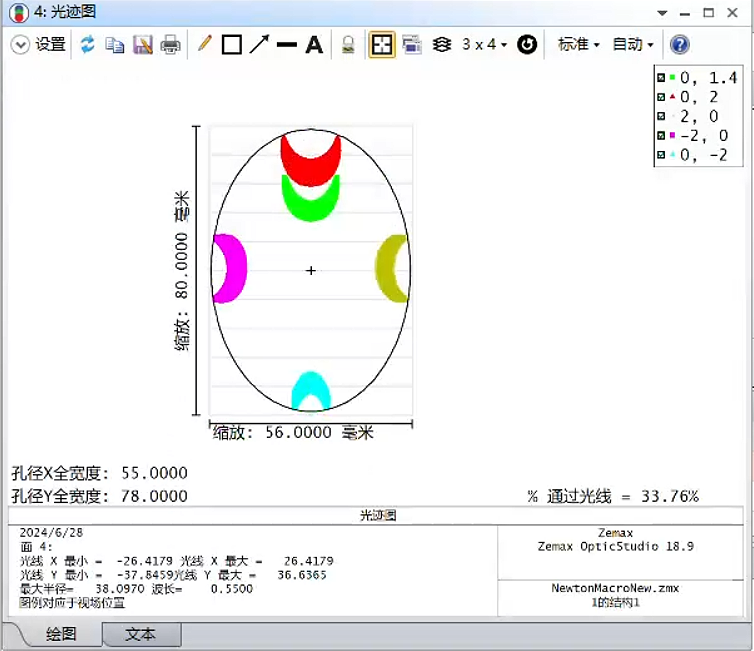Click the 通过光线 33.76% text

click(x=613, y=497)
